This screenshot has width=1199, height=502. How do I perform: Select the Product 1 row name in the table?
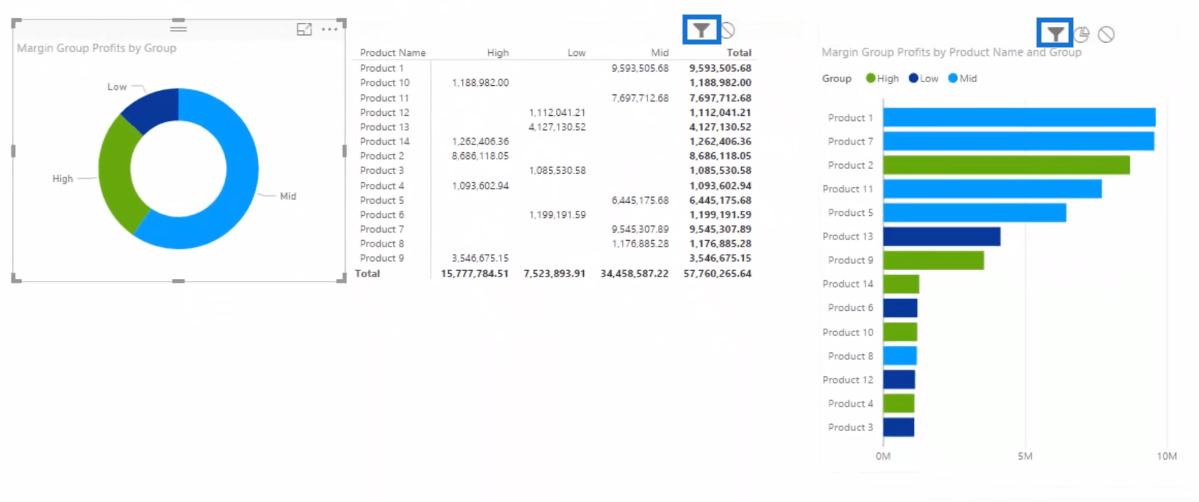382,68
